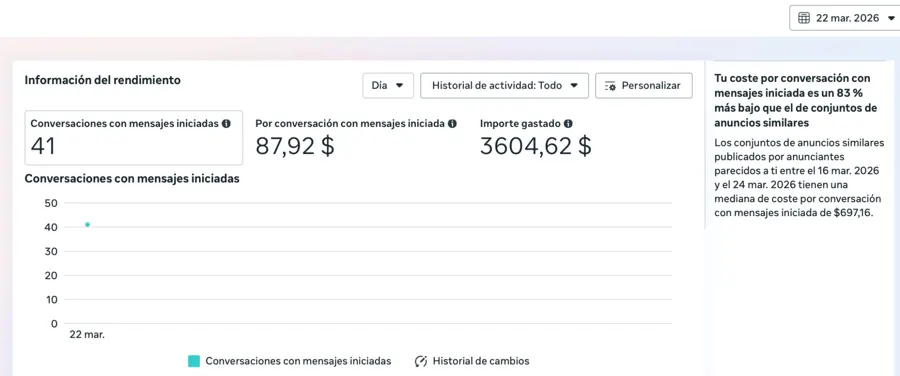Click the 22 mar. axis label

(87, 334)
